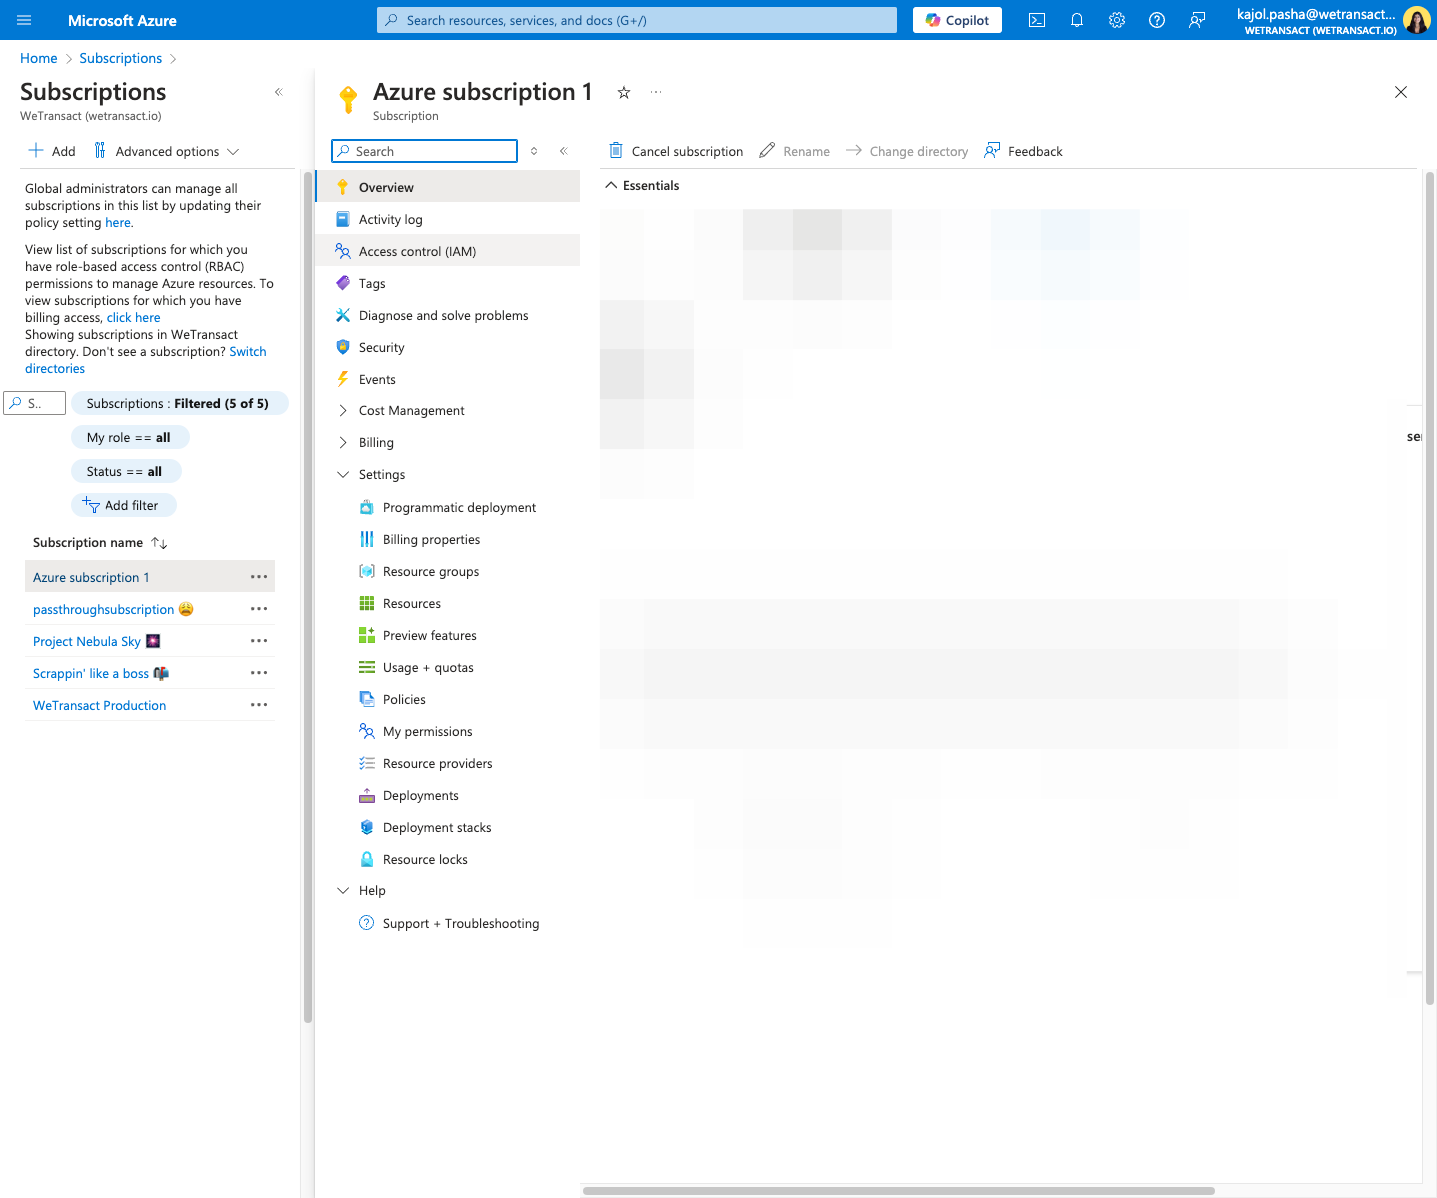Click the horizontal scrollbar at the bottom
This screenshot has height=1198, width=1437.
click(x=899, y=1191)
